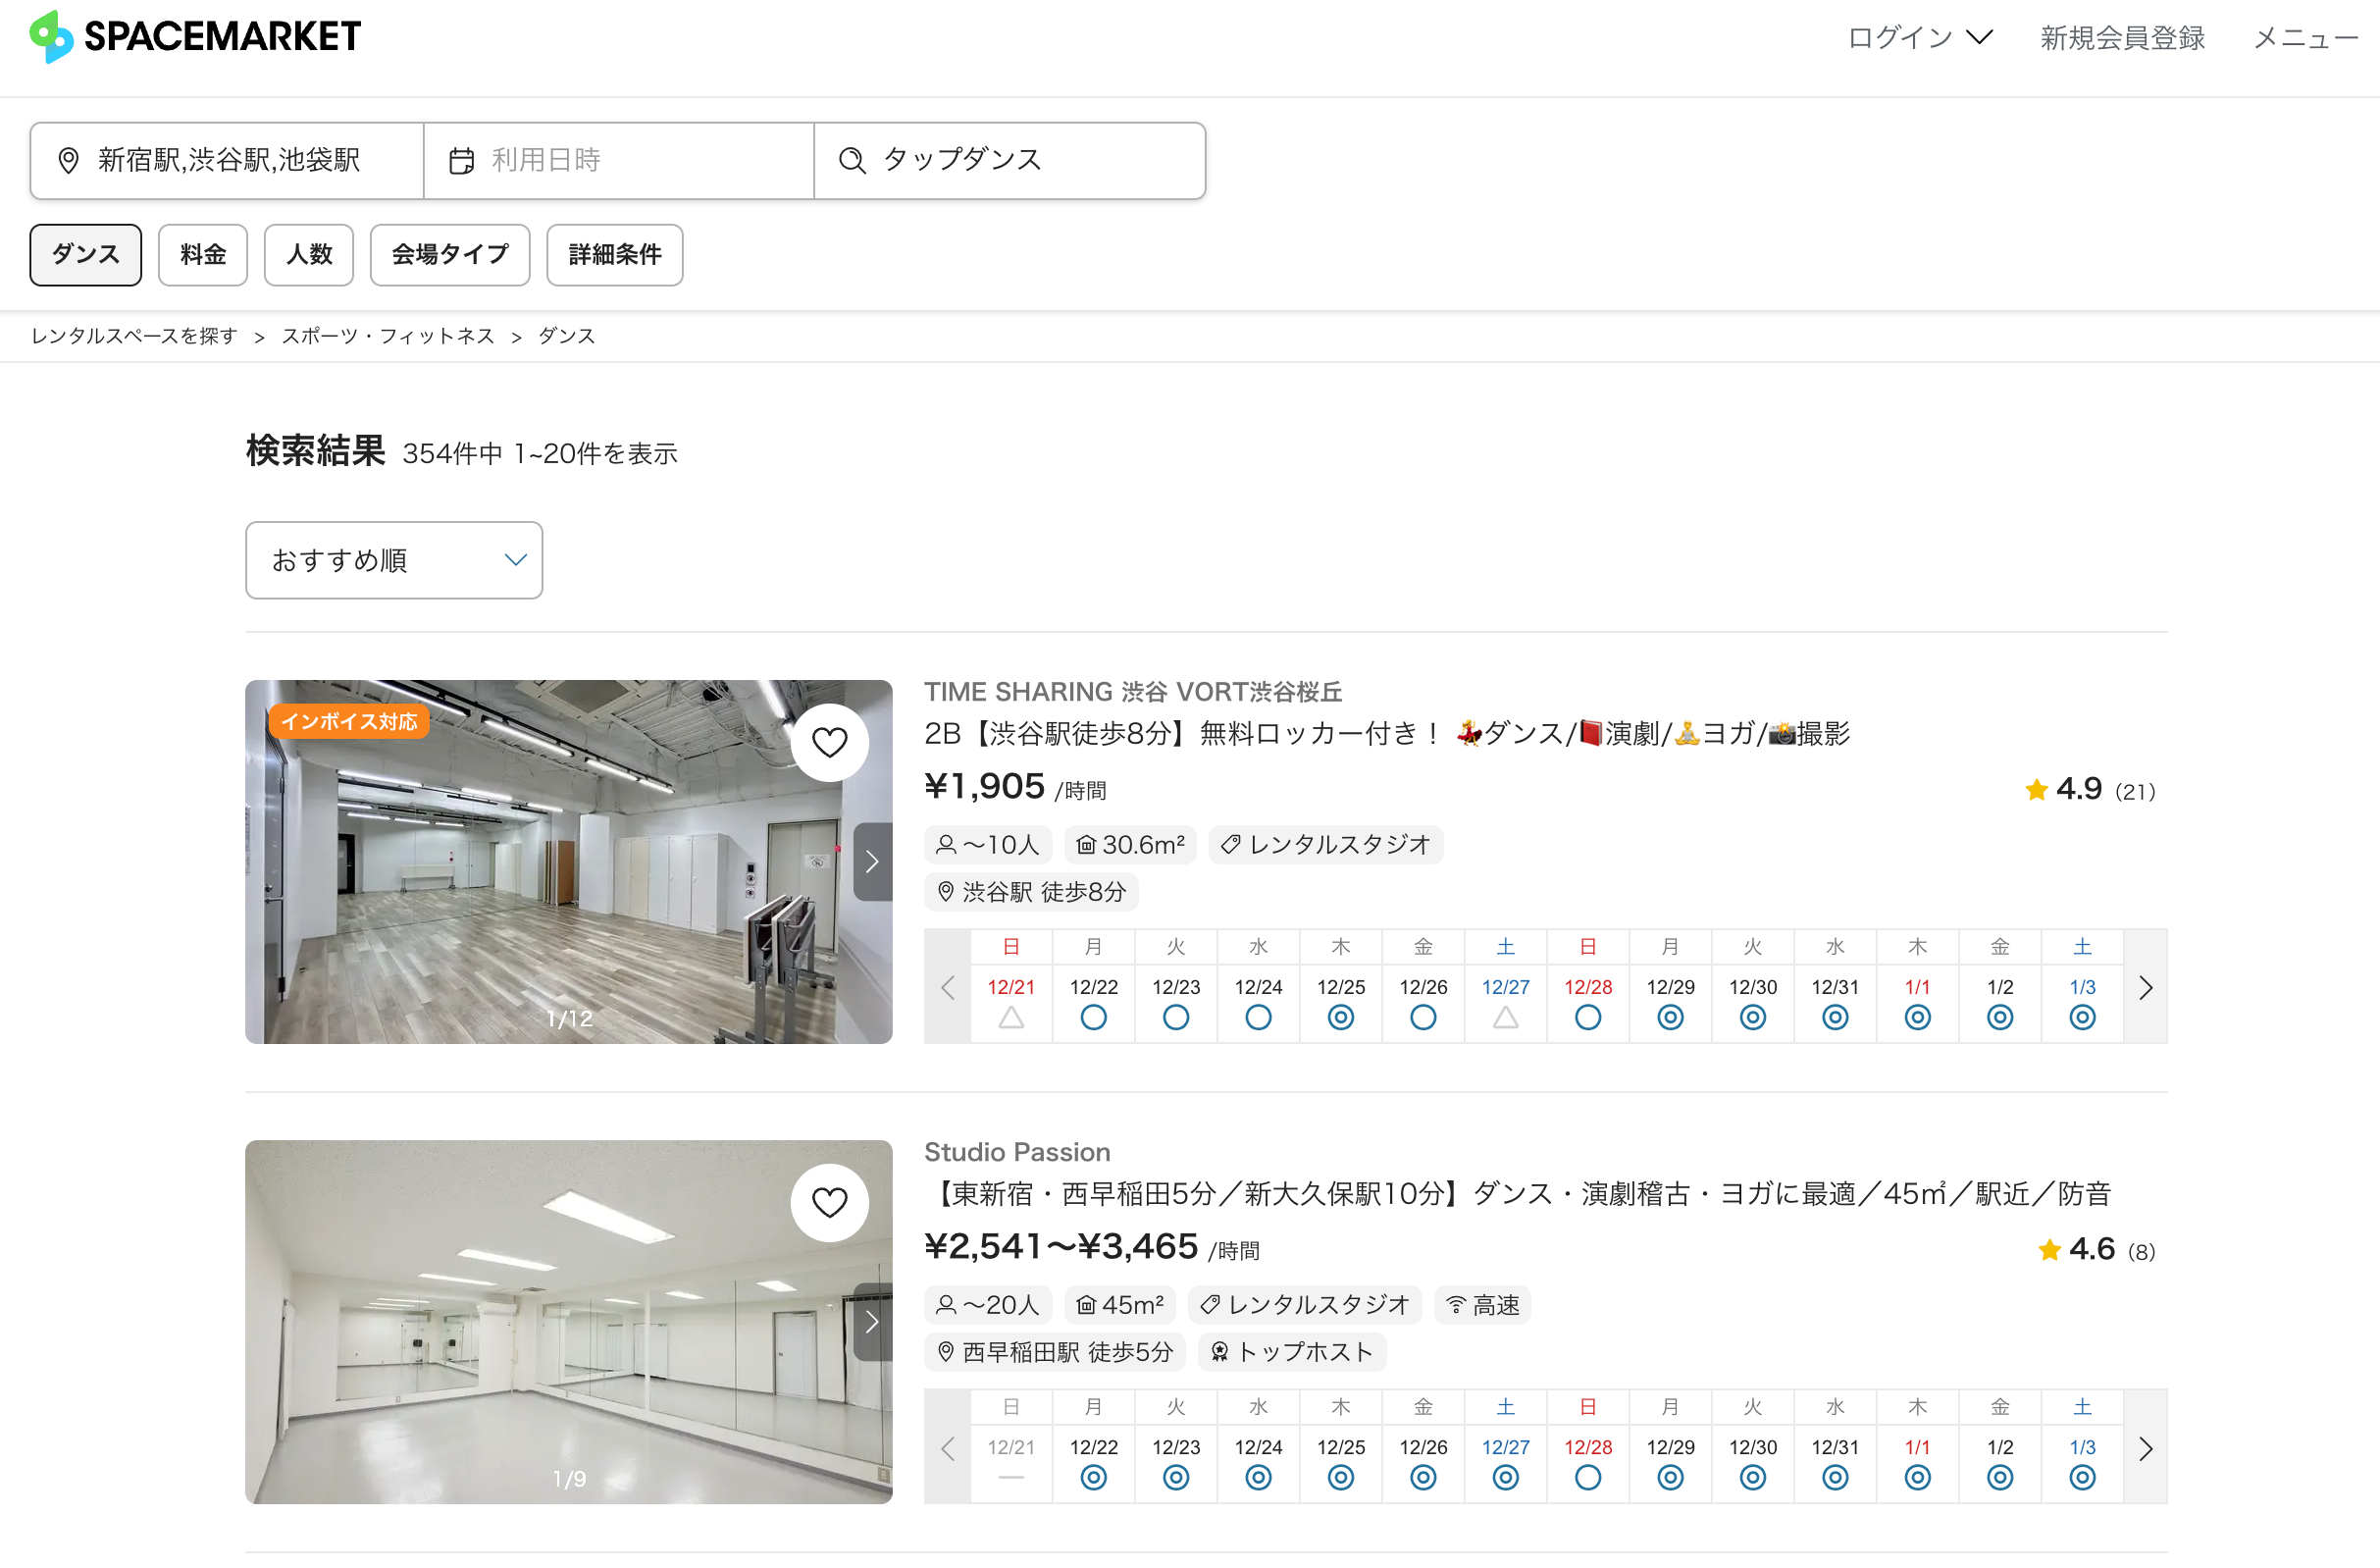Click the SPACEMARKET logo
This screenshot has width=2380, height=1568.
(195, 37)
